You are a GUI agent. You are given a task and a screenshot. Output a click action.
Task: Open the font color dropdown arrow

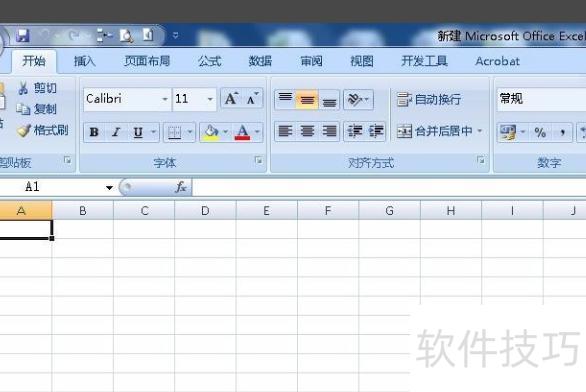[x=257, y=132]
